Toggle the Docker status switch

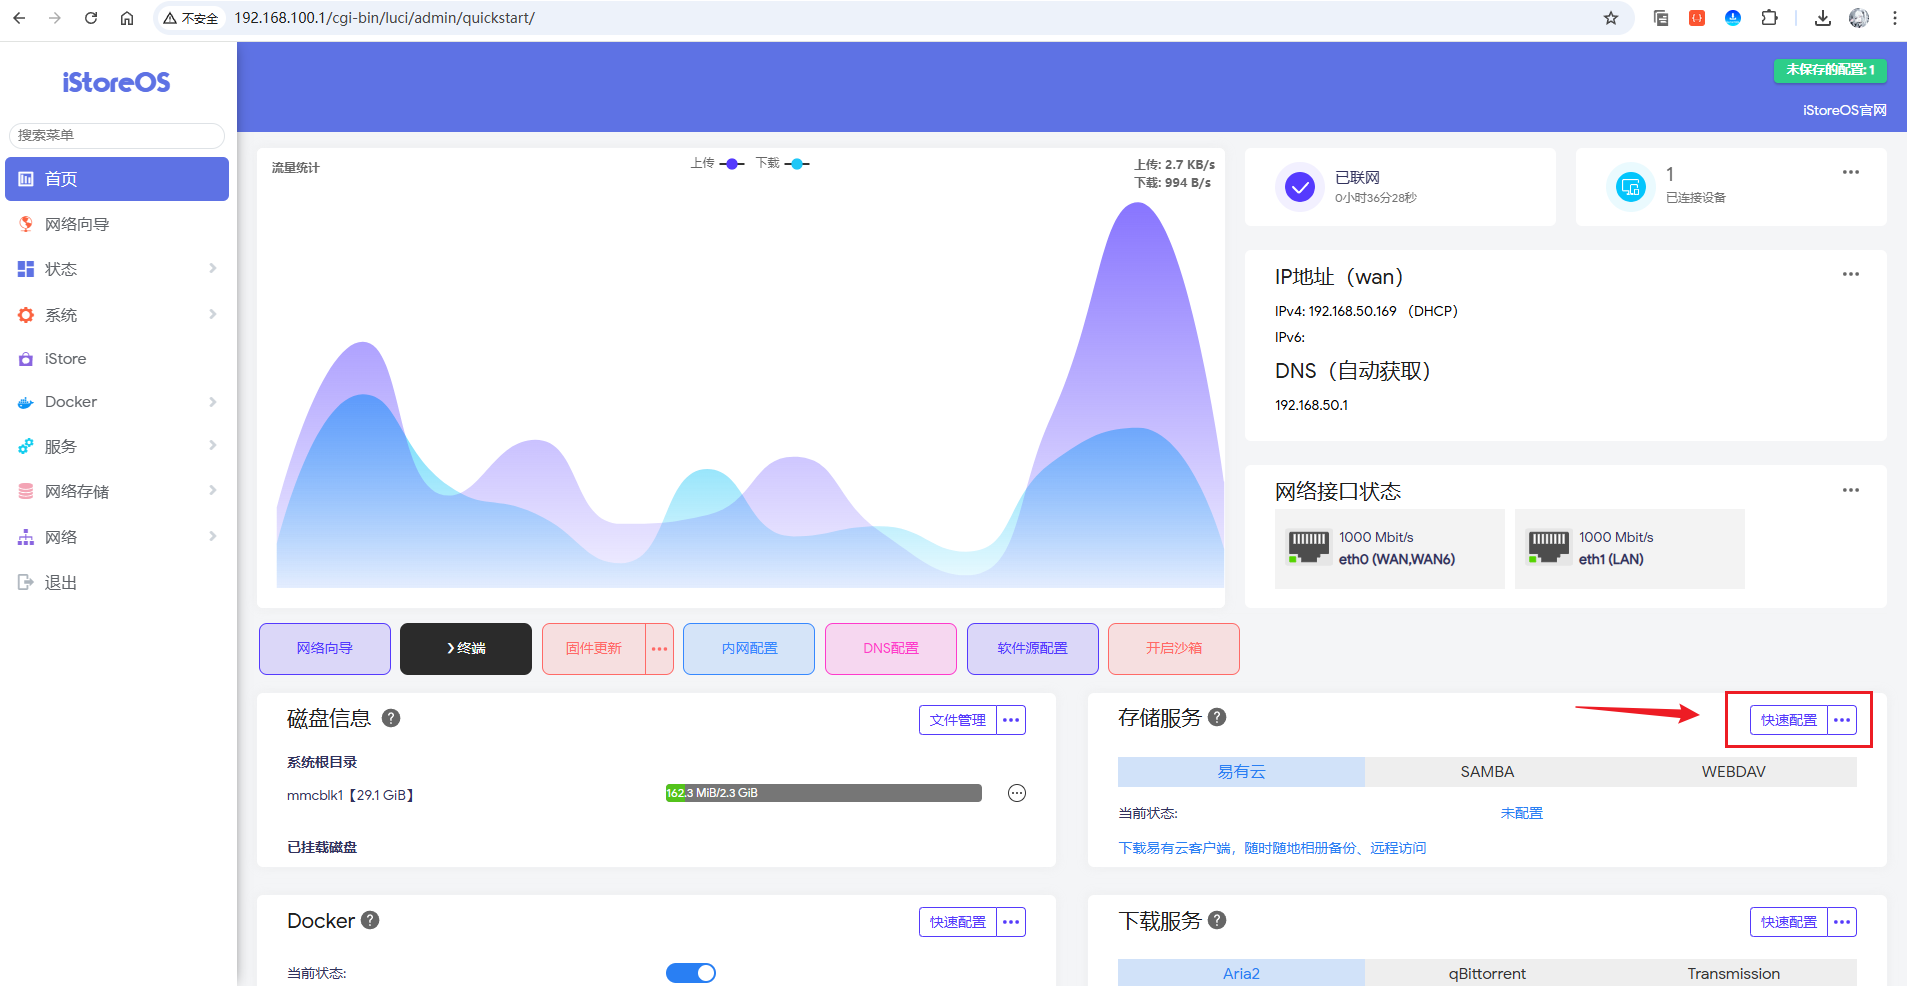tap(691, 973)
